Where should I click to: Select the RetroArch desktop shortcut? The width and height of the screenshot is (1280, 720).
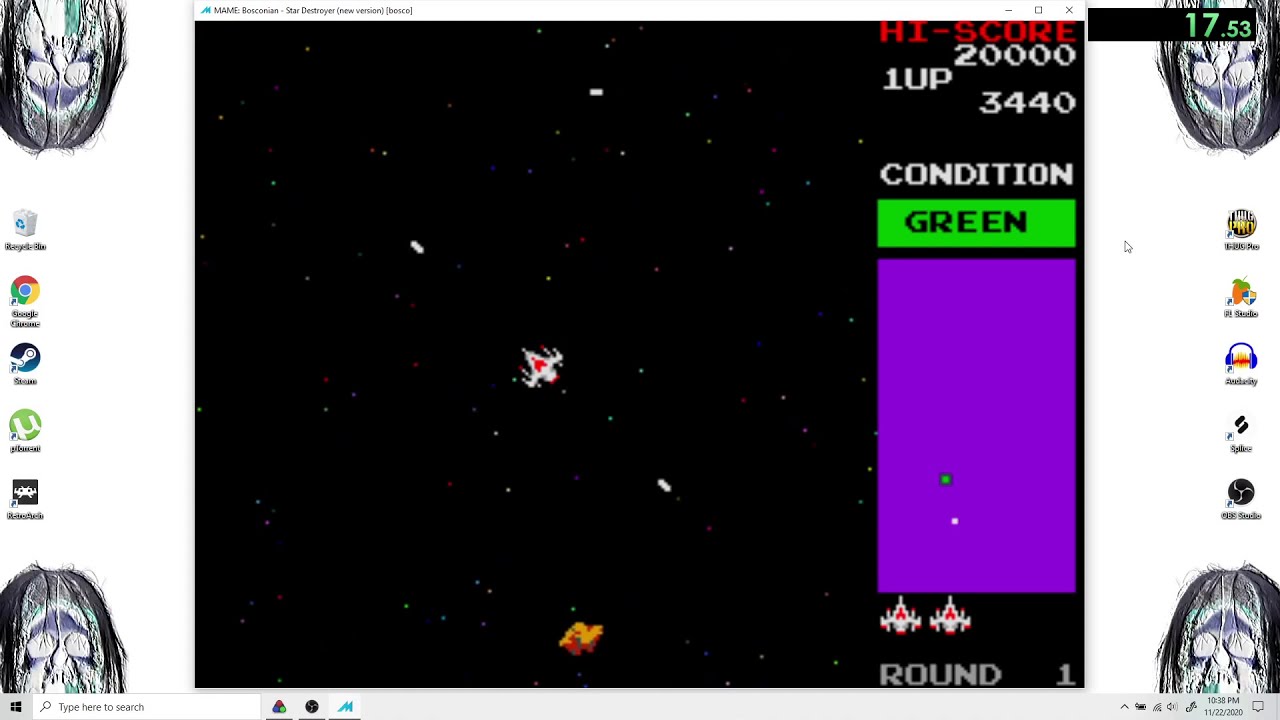(x=25, y=499)
